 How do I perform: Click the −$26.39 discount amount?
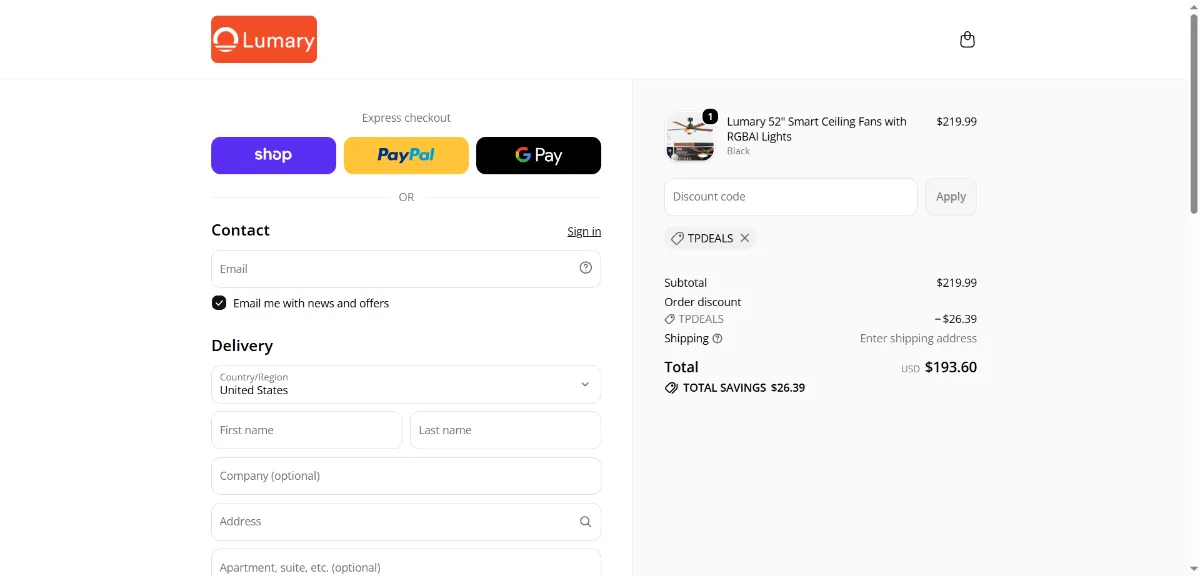(x=956, y=319)
